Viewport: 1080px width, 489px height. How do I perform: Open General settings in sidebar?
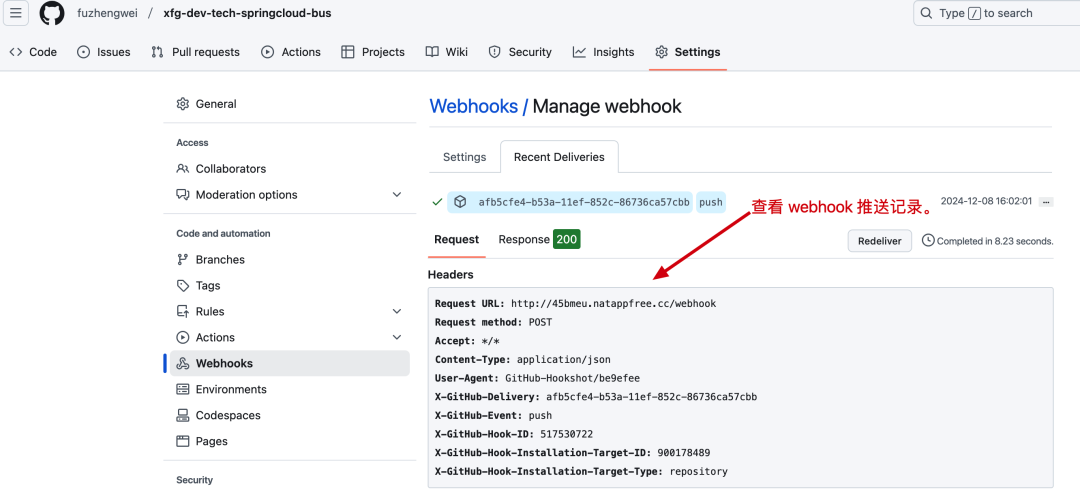pos(289,104)
